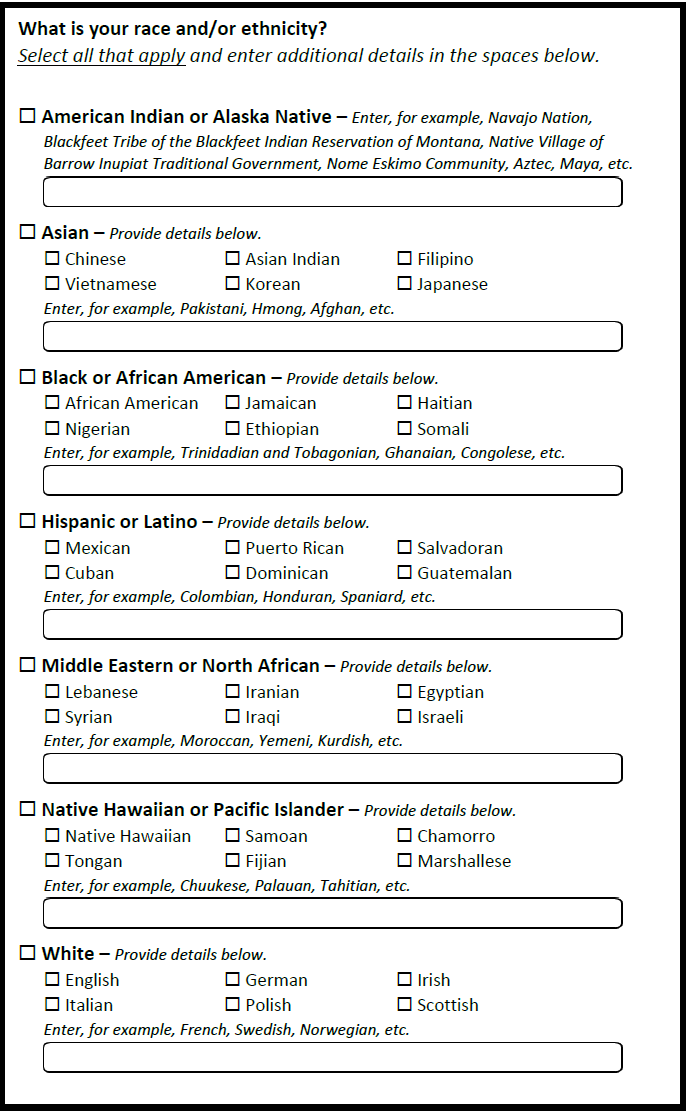Select the Jamaican checkbox
Image resolution: width=686 pixels, height=1112 pixels.
[x=233, y=403]
